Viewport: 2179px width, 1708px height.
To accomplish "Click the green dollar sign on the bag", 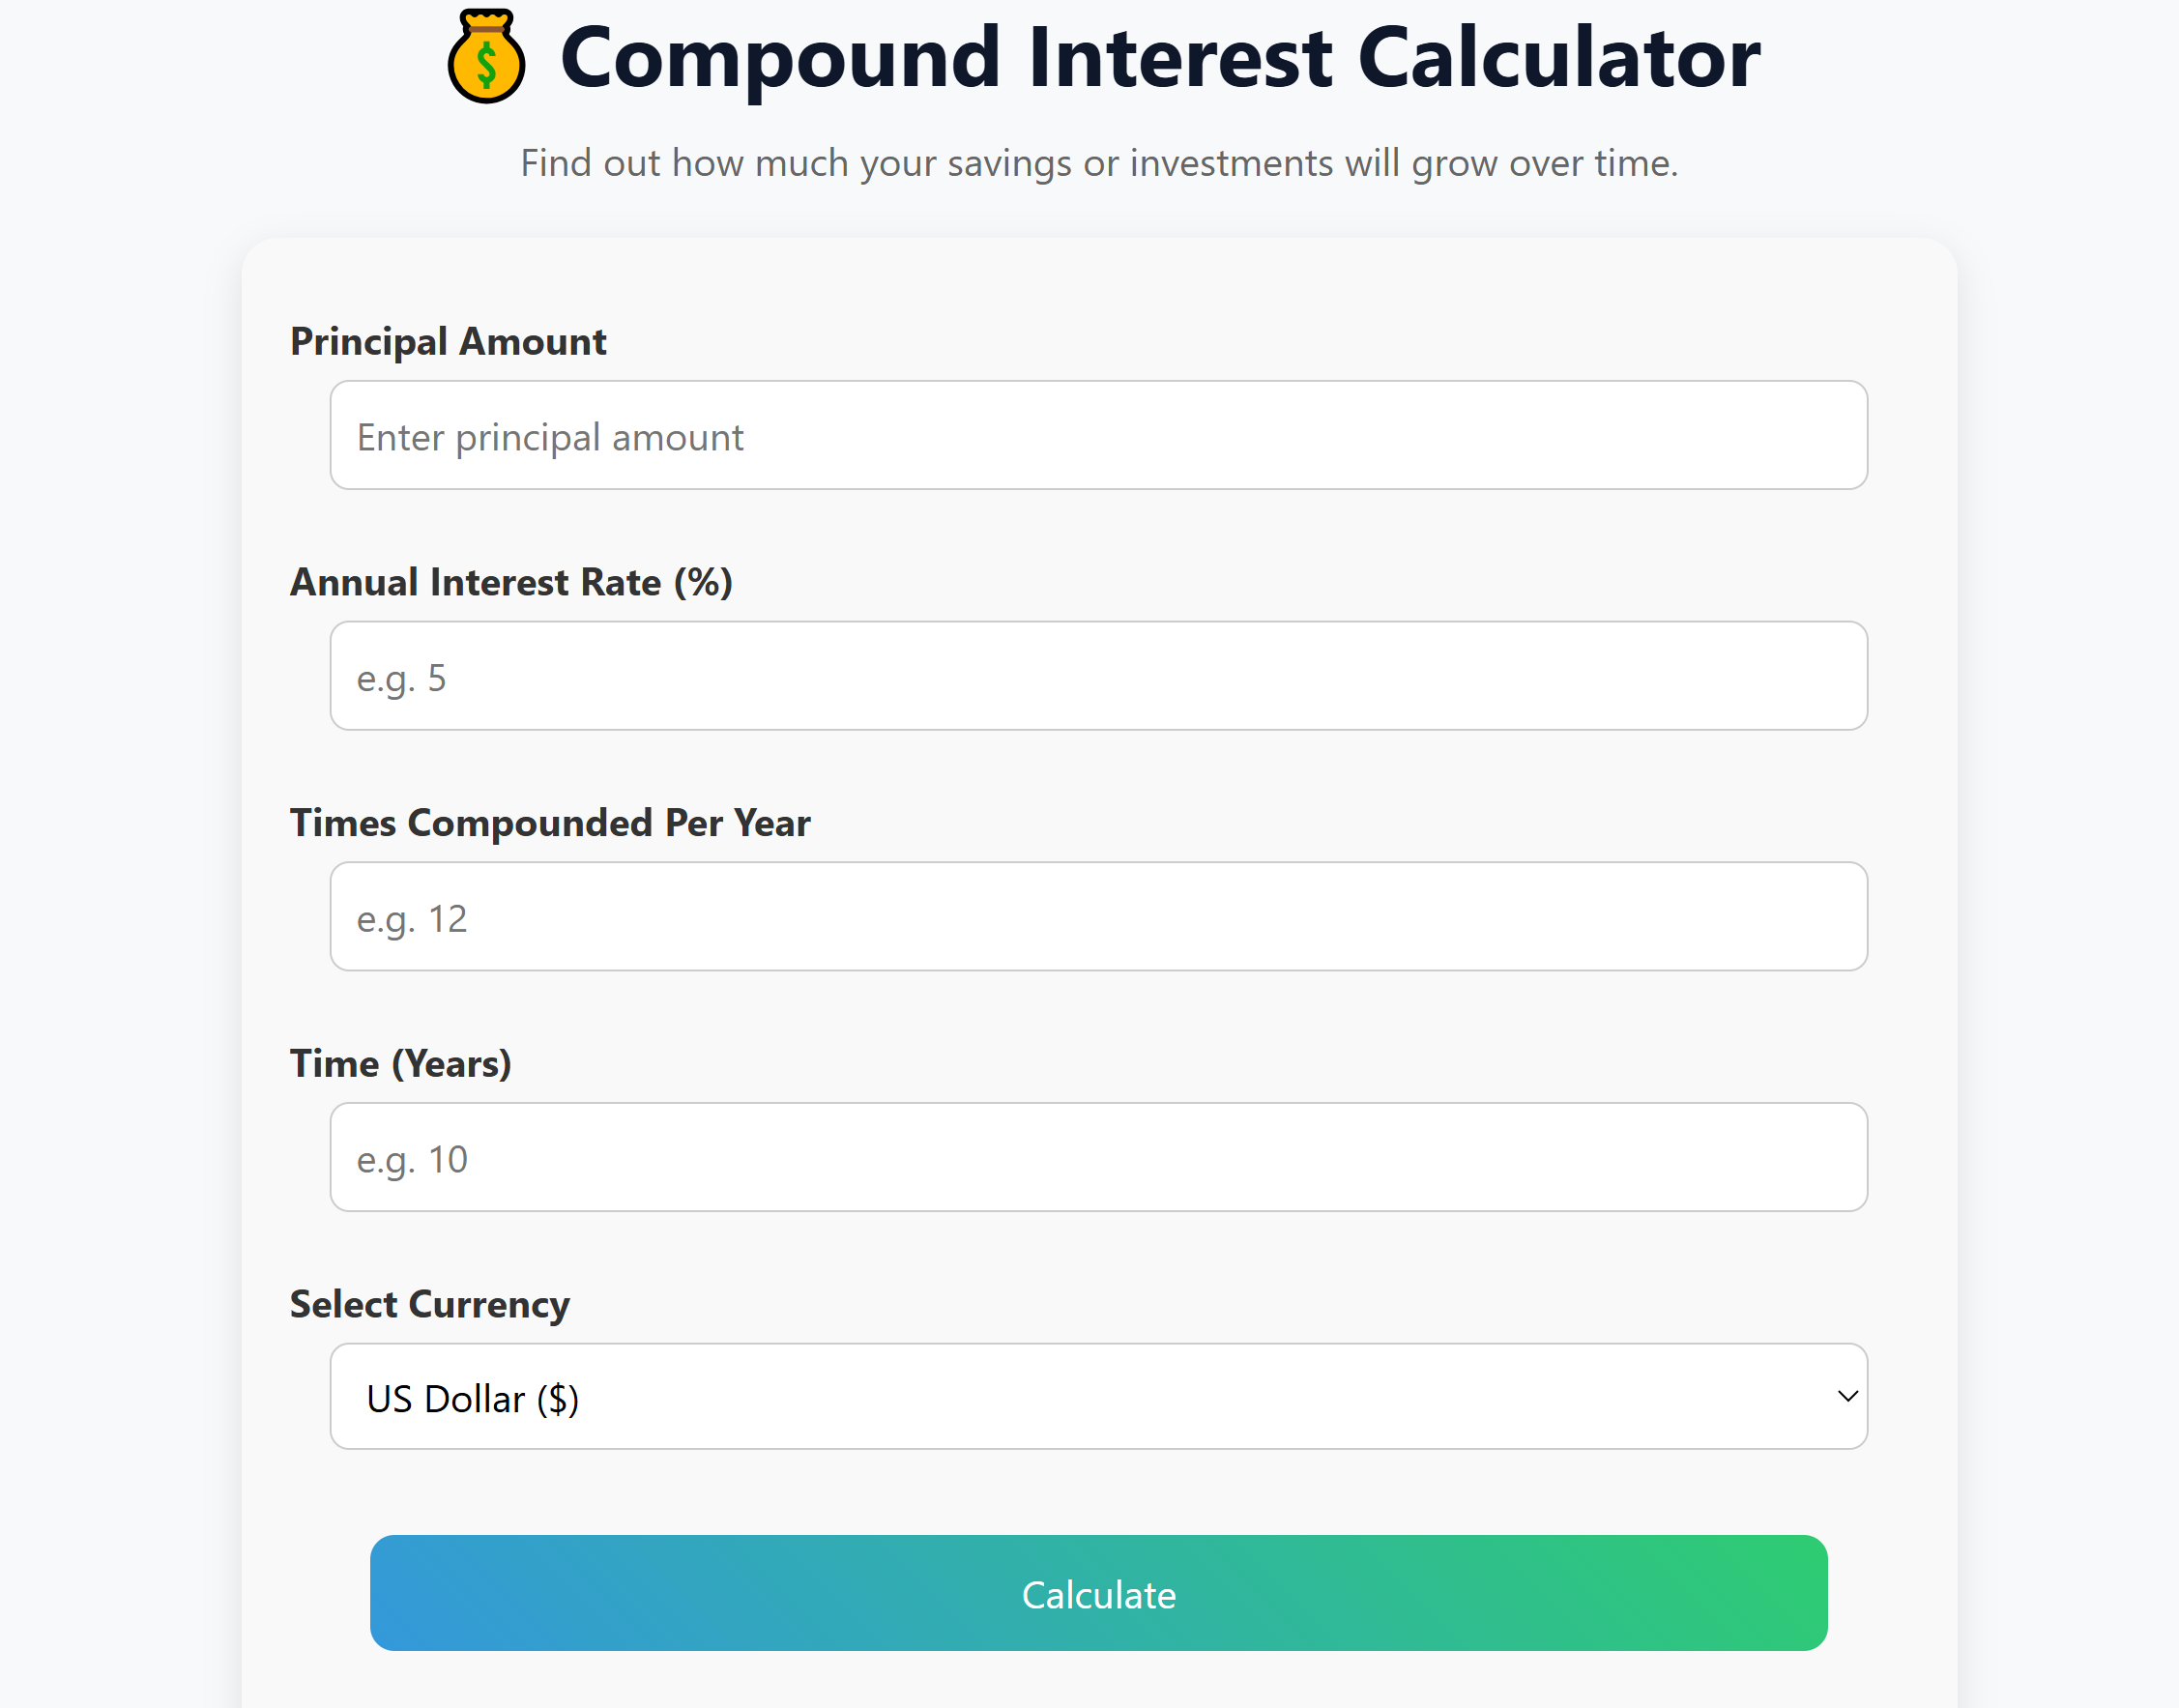I will pos(487,66).
